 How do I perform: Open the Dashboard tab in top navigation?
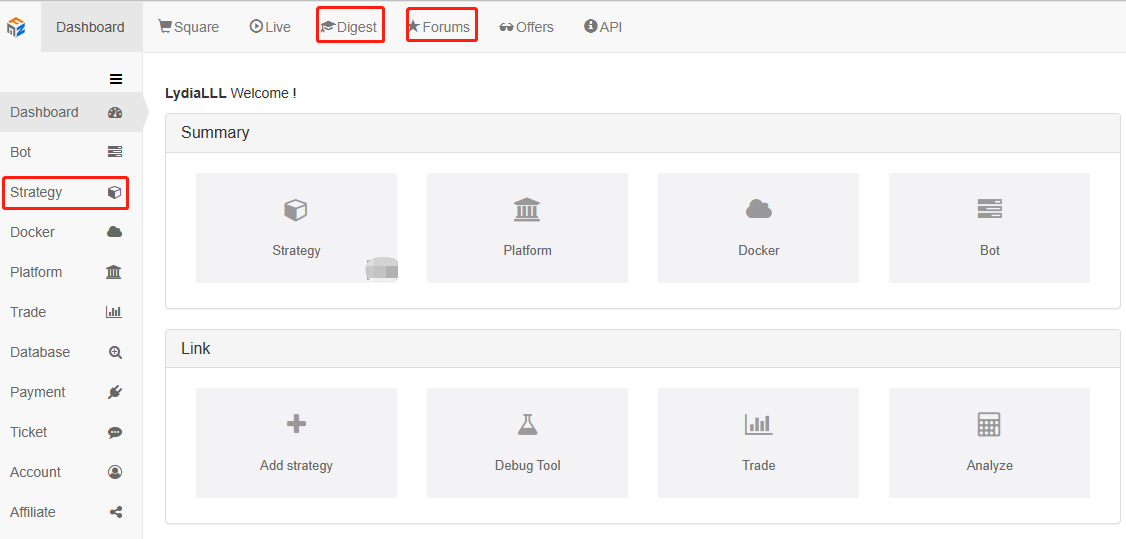pos(90,27)
